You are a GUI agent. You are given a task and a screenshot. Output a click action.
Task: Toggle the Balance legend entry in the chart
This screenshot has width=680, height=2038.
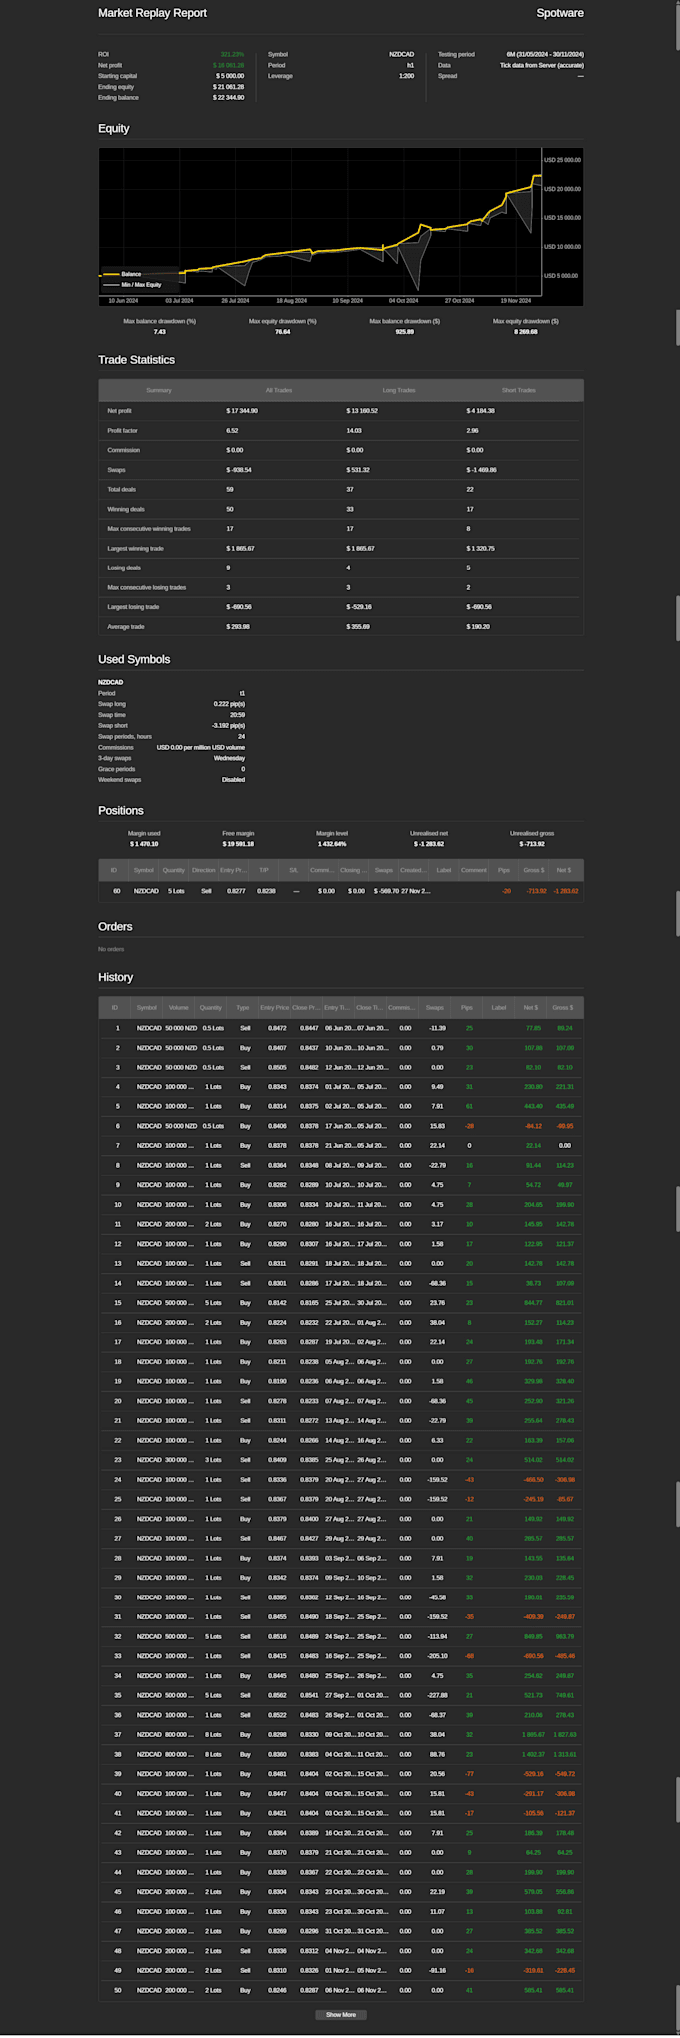point(131,274)
